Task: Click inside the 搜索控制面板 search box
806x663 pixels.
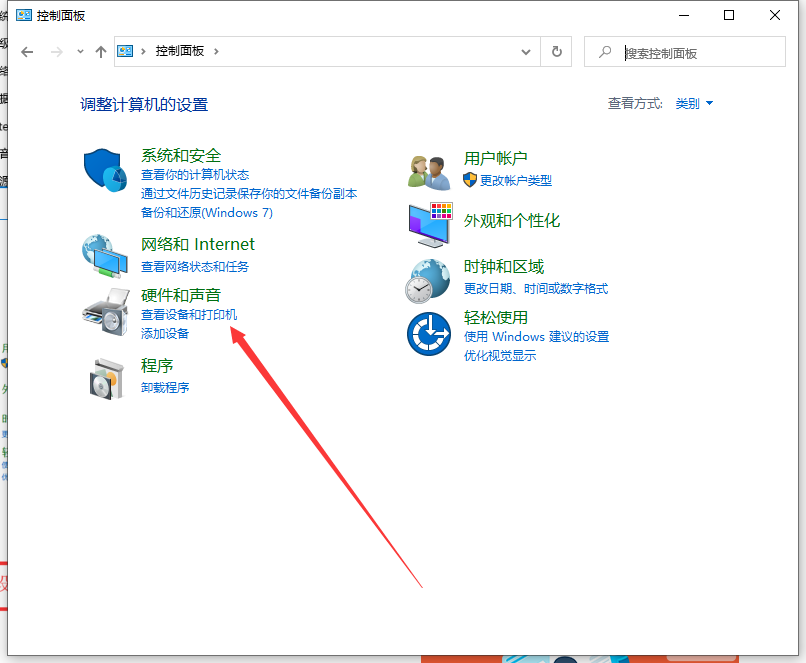Action: [x=690, y=51]
